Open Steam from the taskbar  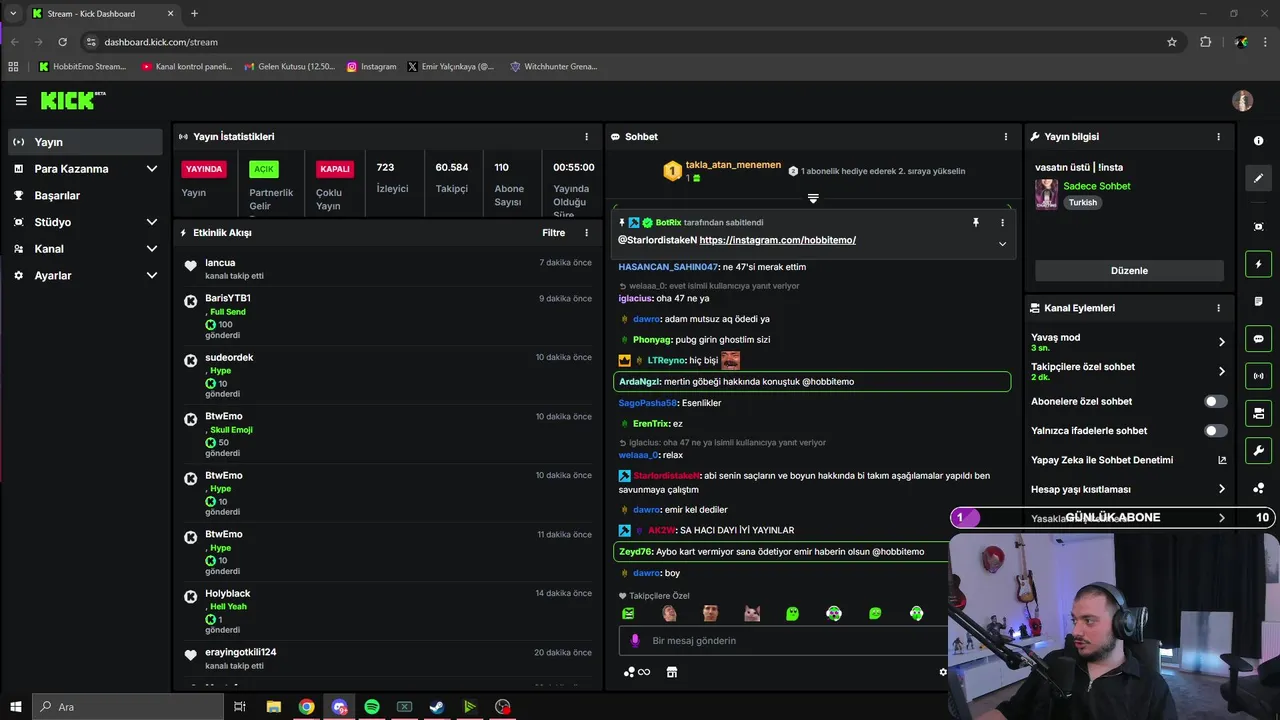pyautogui.click(x=437, y=707)
